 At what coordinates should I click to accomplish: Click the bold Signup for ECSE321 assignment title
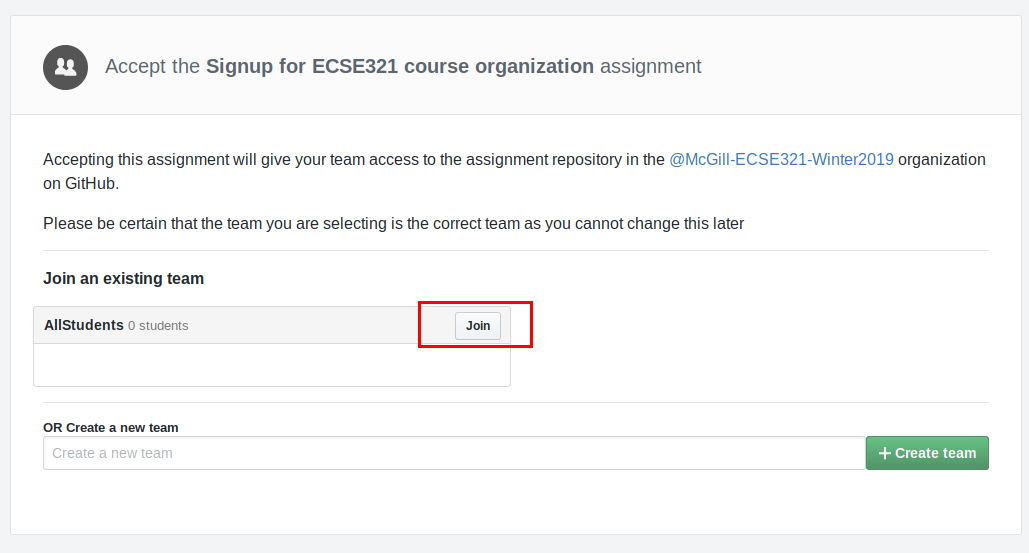click(x=400, y=66)
